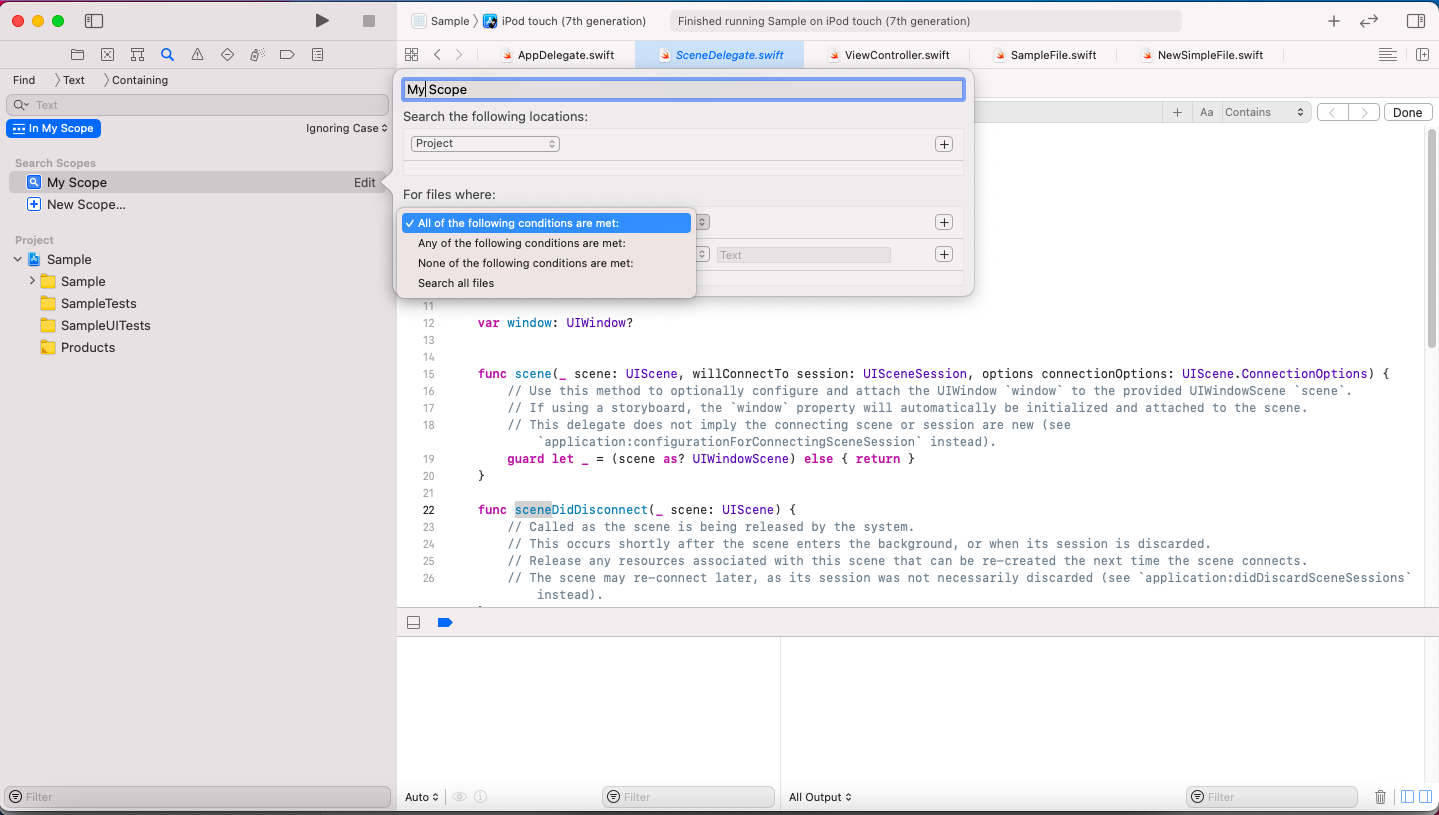Open the Find mode menu
The width and height of the screenshot is (1439, 815).
click(x=24, y=80)
